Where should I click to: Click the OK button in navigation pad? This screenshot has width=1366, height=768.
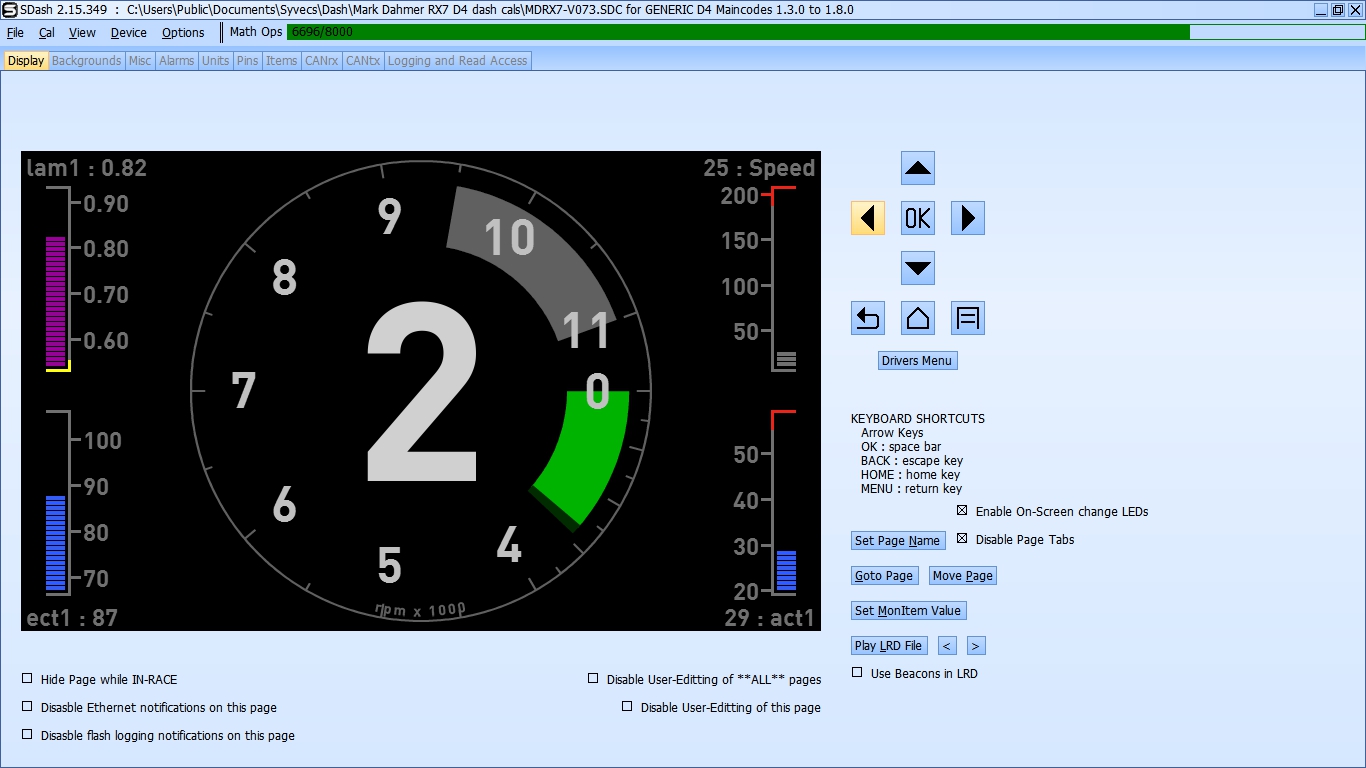917,218
